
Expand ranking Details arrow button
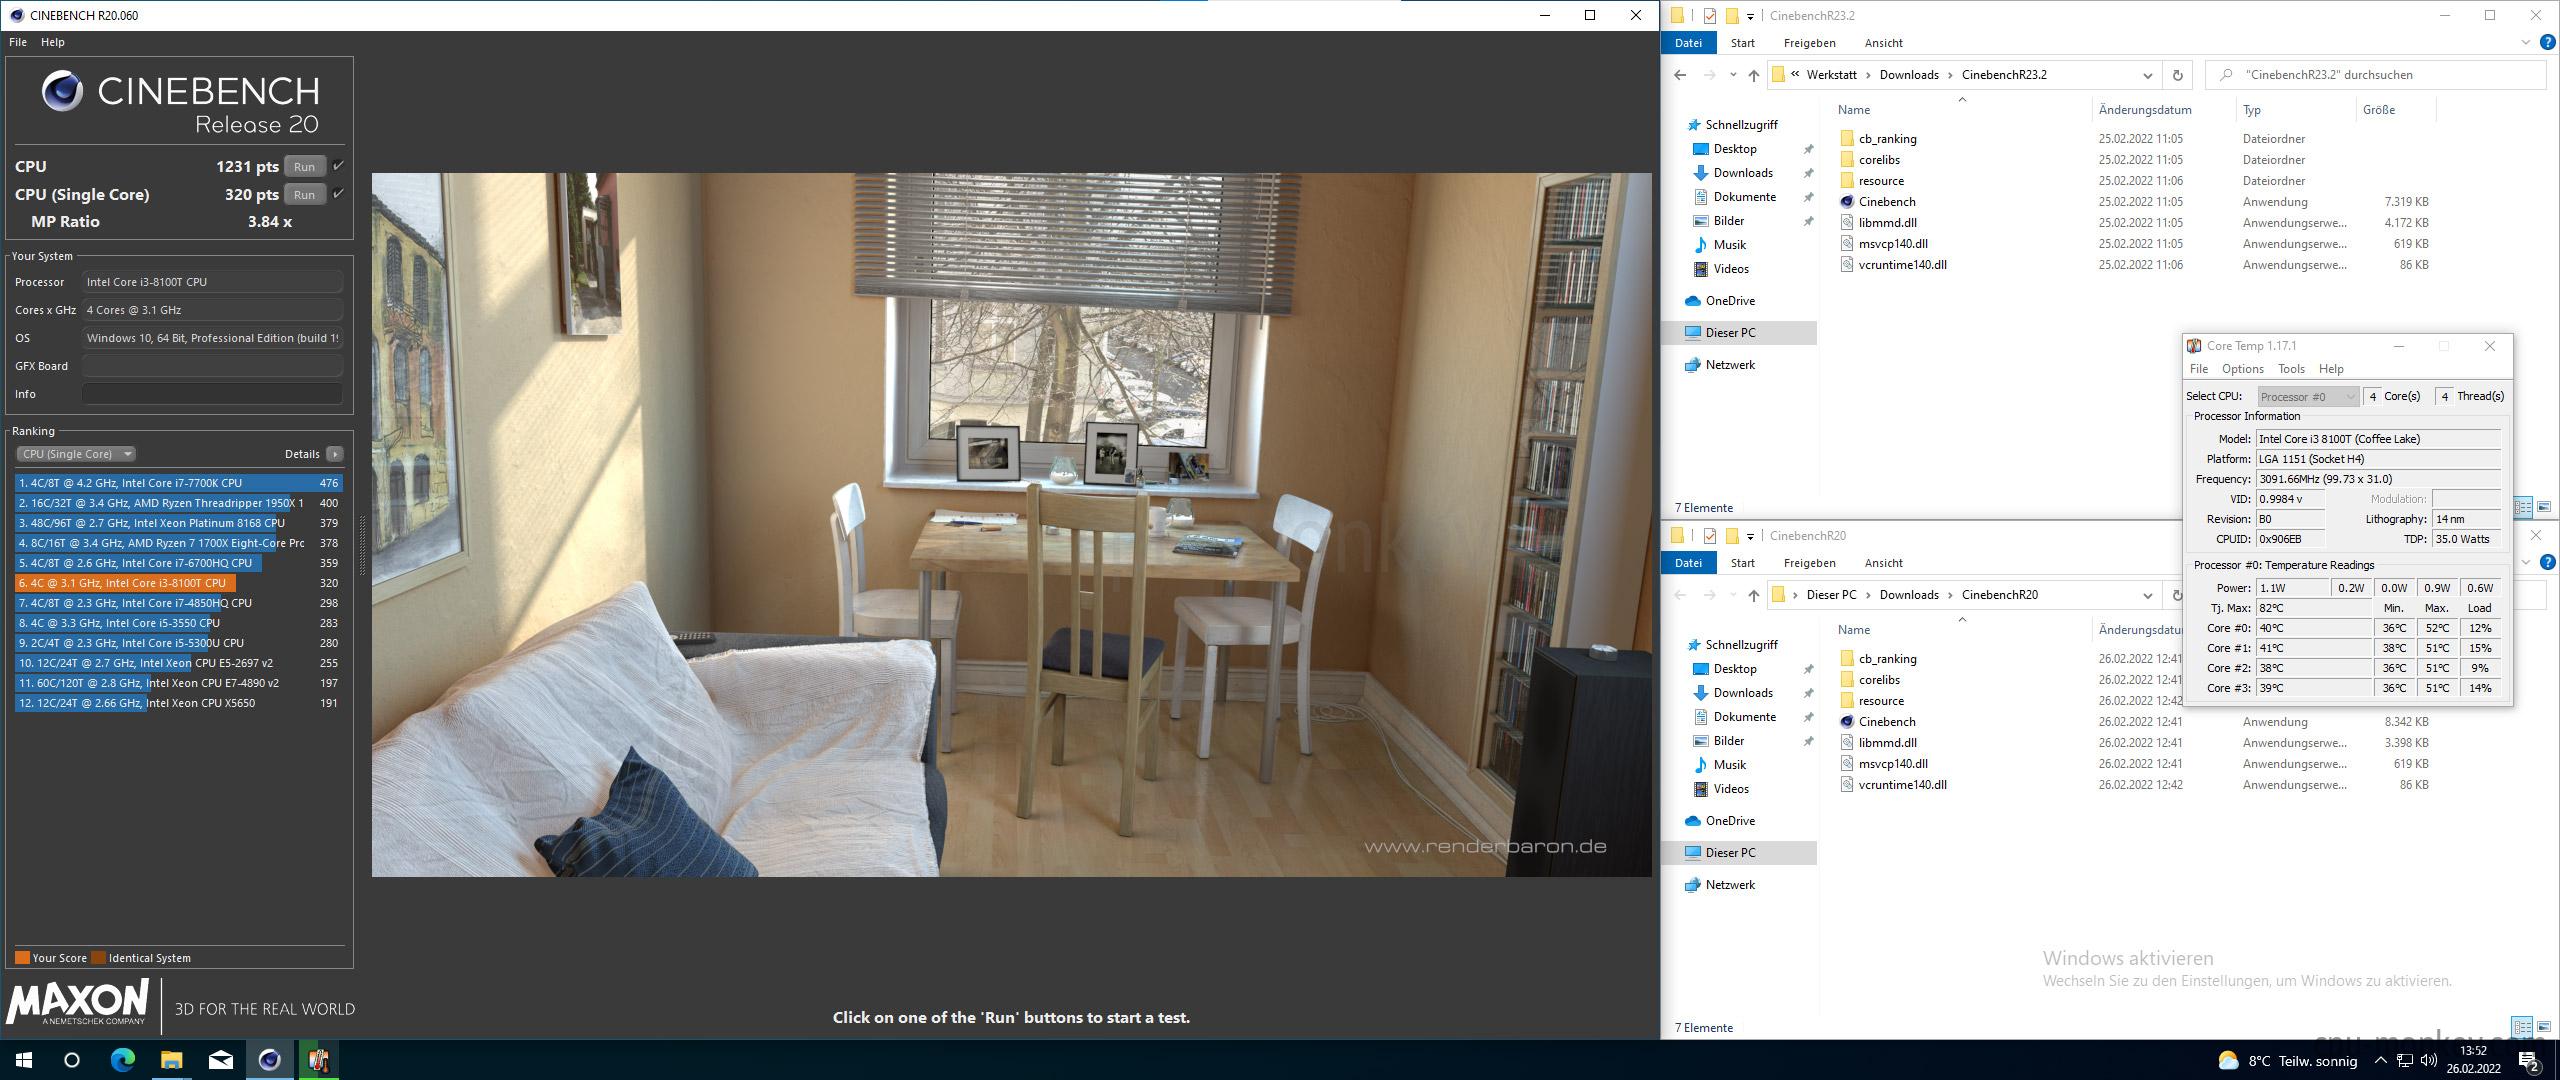(335, 454)
